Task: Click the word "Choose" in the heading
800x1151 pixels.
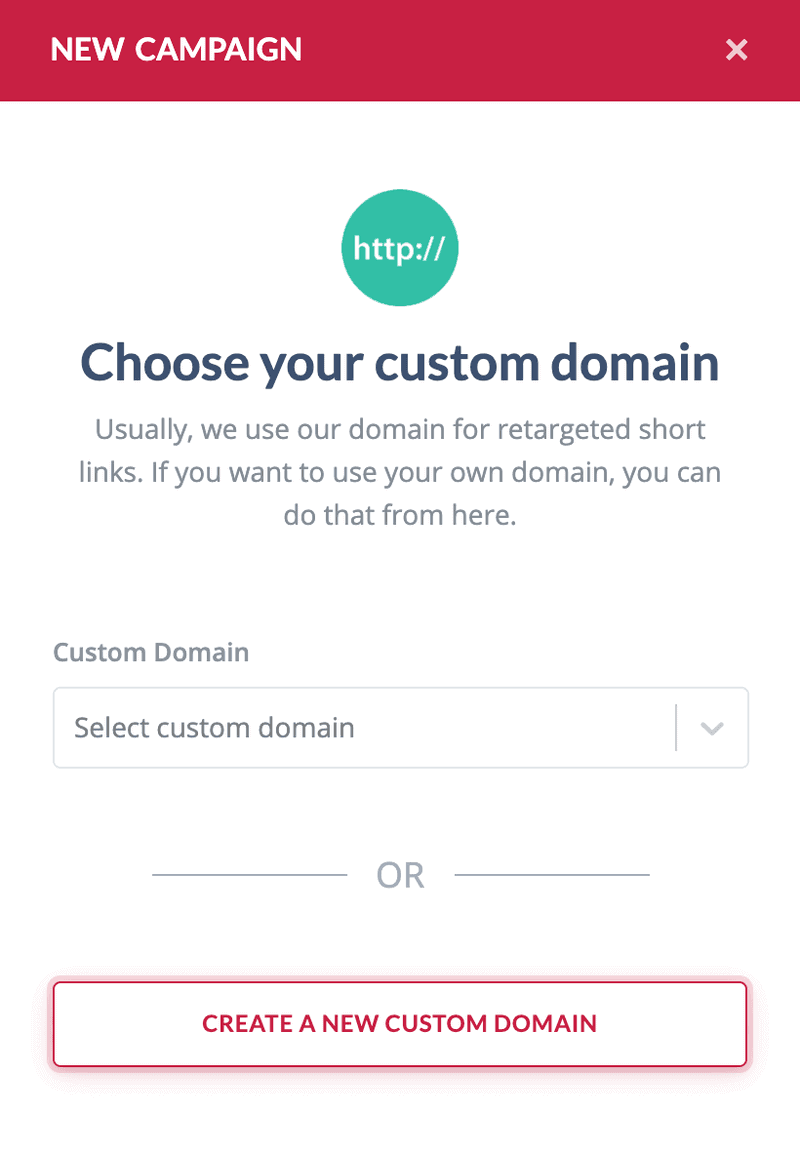Action: tap(164, 363)
